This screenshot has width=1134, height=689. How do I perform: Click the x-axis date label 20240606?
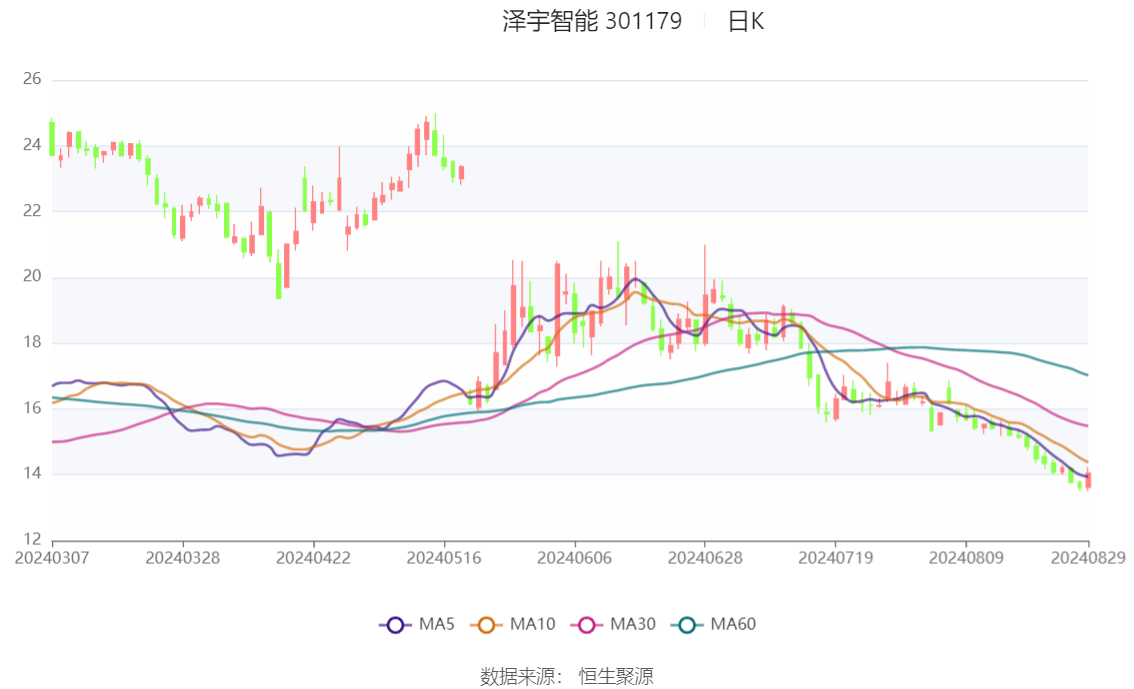574,558
